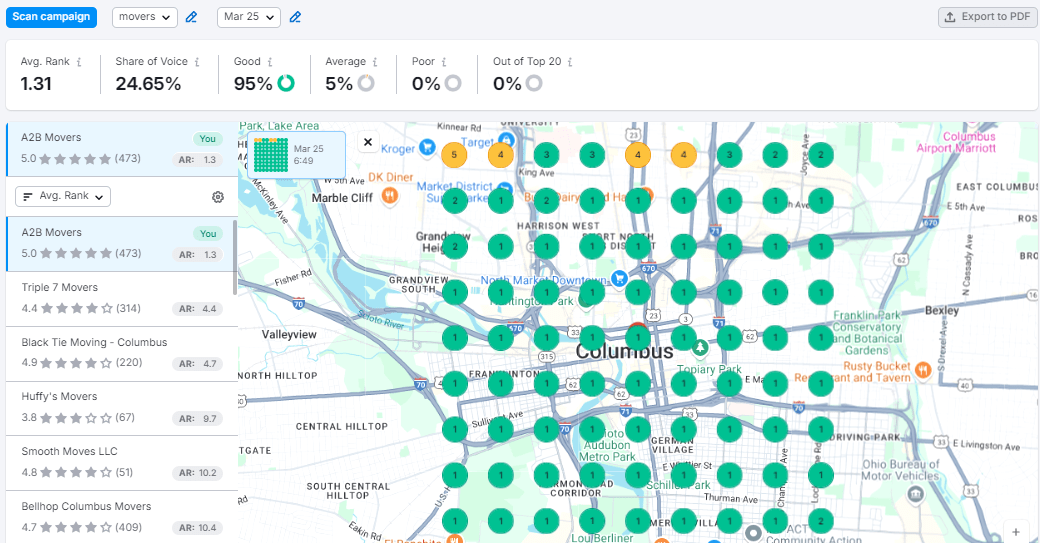The image size is (1040, 543).
Task: Close the Mar 25 scan popup
Action: pos(368,141)
